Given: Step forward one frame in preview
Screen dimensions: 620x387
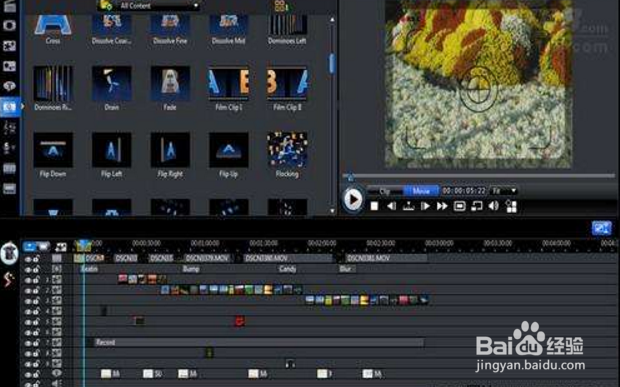Looking at the screenshot, I should [x=425, y=206].
